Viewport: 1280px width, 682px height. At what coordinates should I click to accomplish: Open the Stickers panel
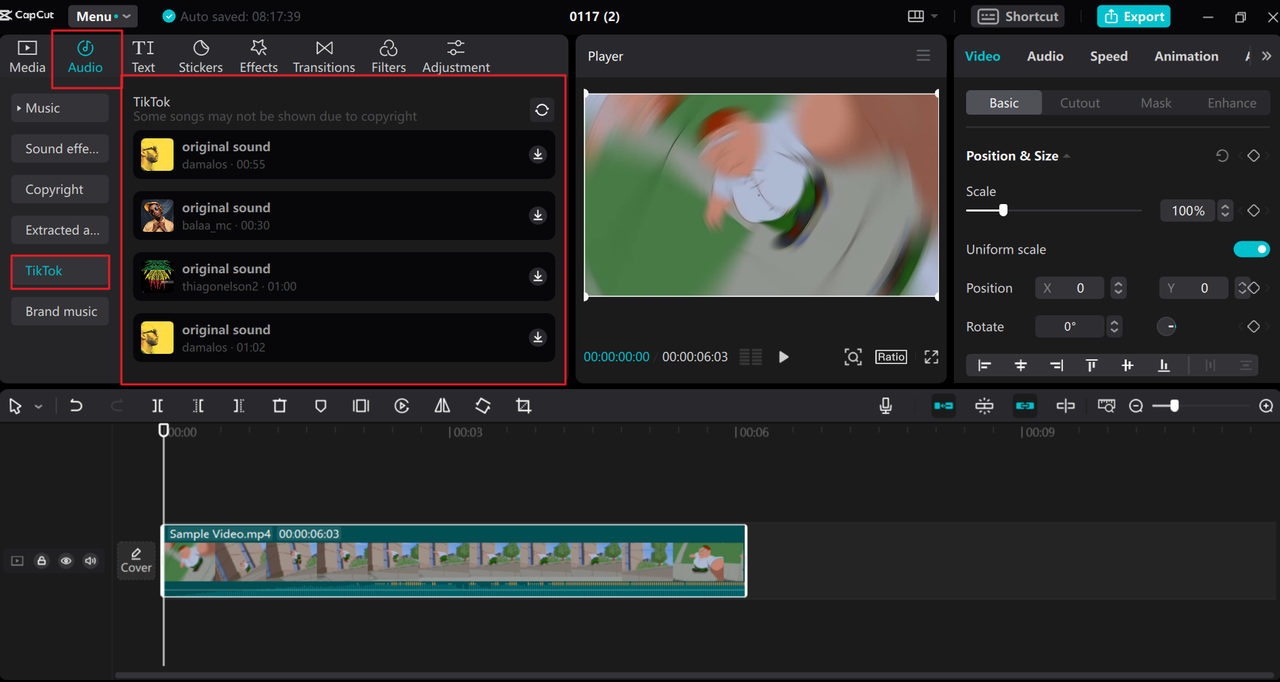click(201, 56)
